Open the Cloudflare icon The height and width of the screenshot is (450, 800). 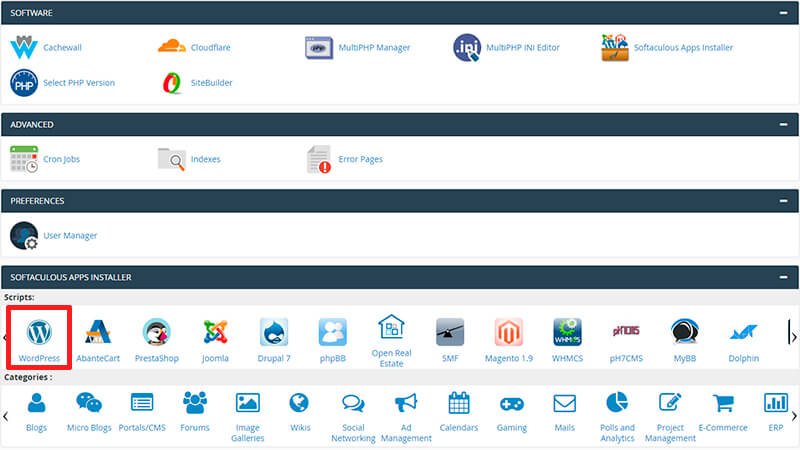(171, 46)
